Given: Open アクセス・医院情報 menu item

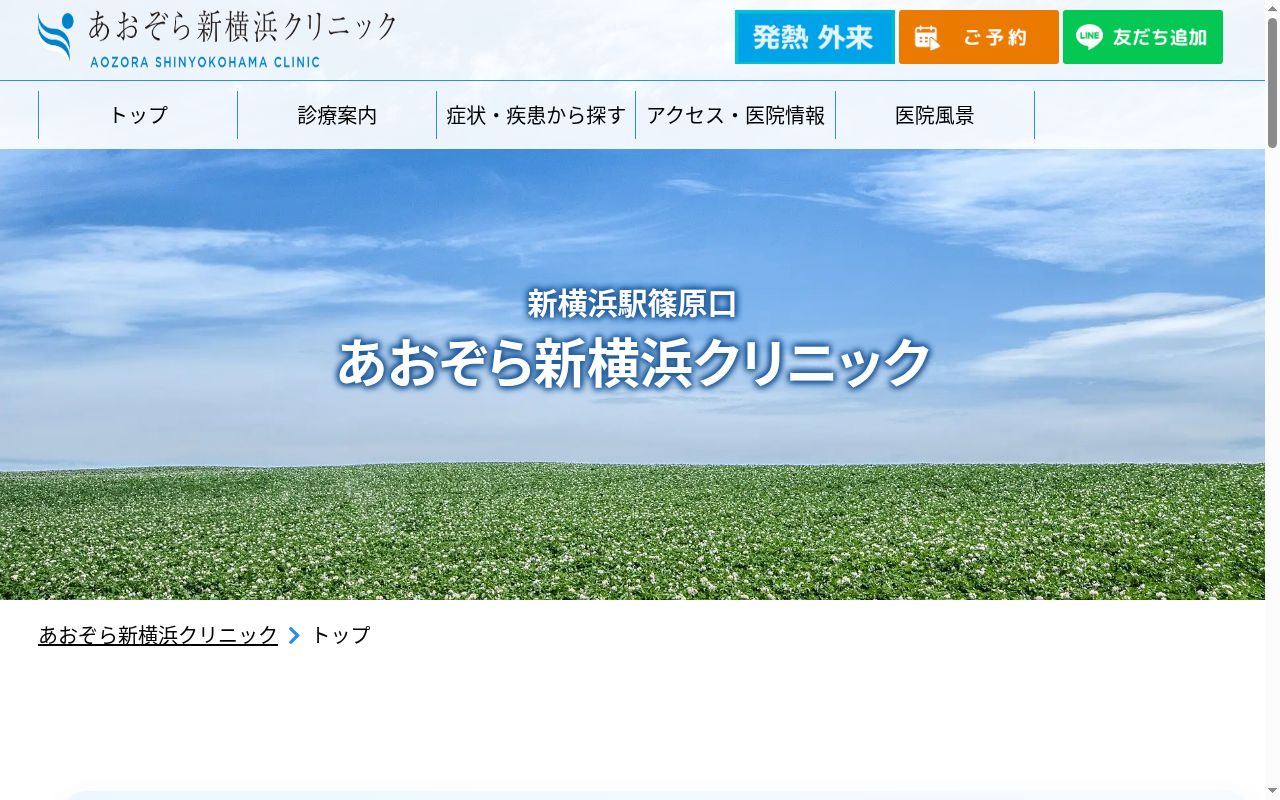Looking at the screenshot, I should 736,115.
